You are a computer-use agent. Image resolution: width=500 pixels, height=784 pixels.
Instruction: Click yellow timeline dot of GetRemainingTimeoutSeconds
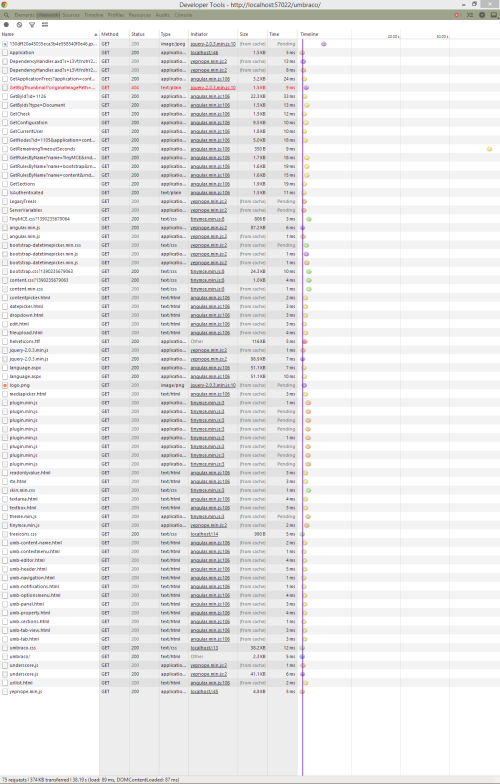[x=490, y=149]
